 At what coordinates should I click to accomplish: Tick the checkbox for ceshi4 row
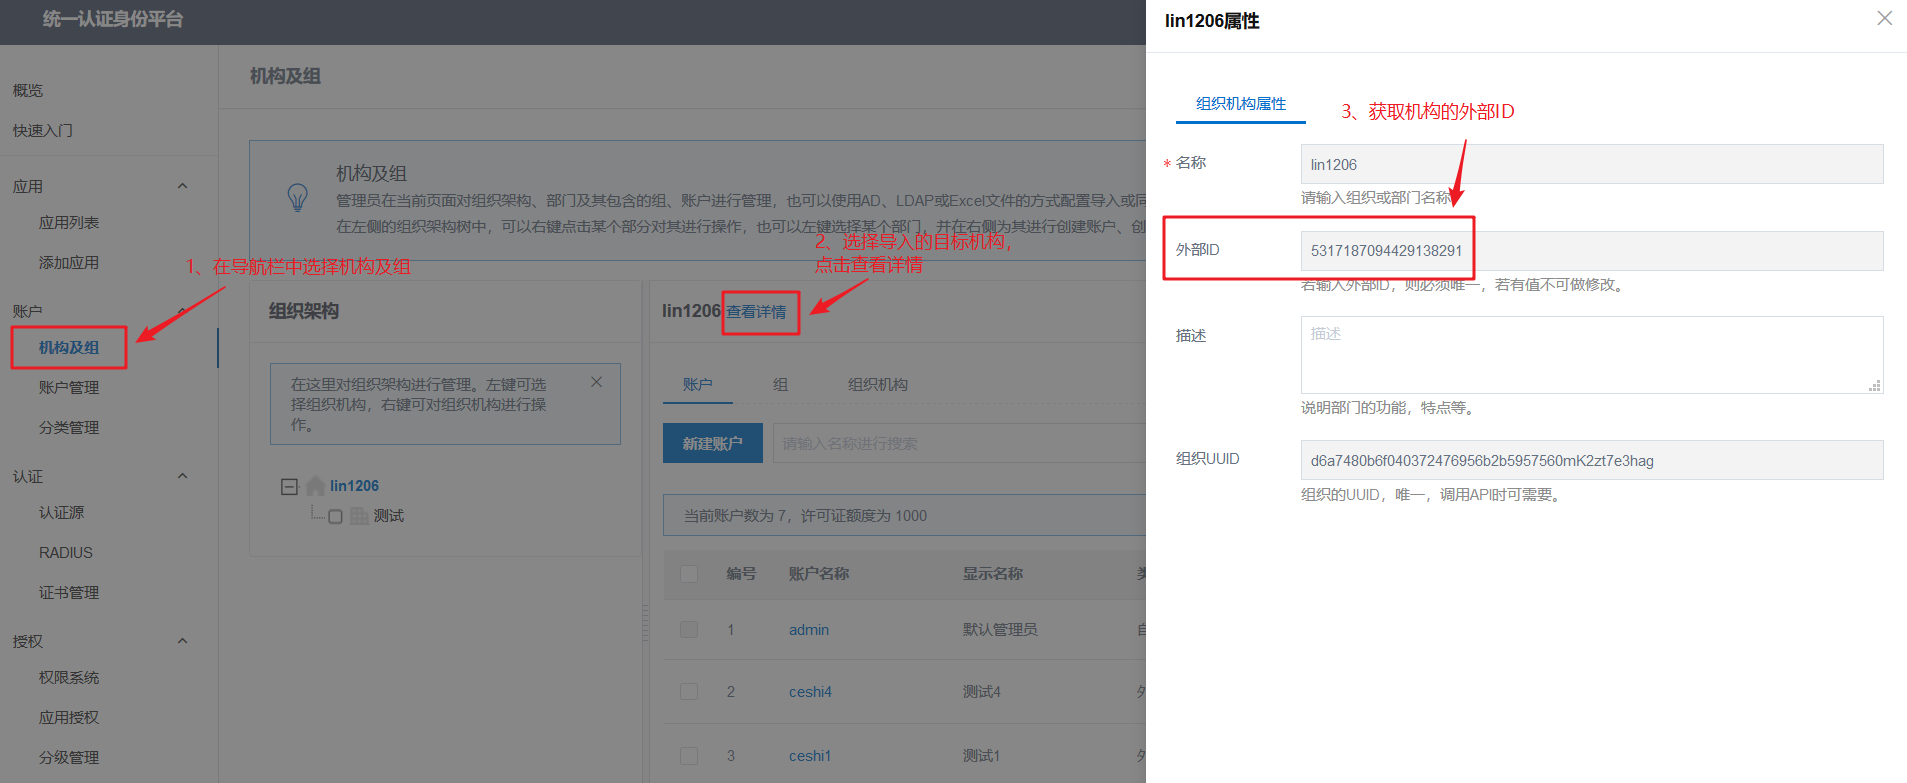click(689, 692)
